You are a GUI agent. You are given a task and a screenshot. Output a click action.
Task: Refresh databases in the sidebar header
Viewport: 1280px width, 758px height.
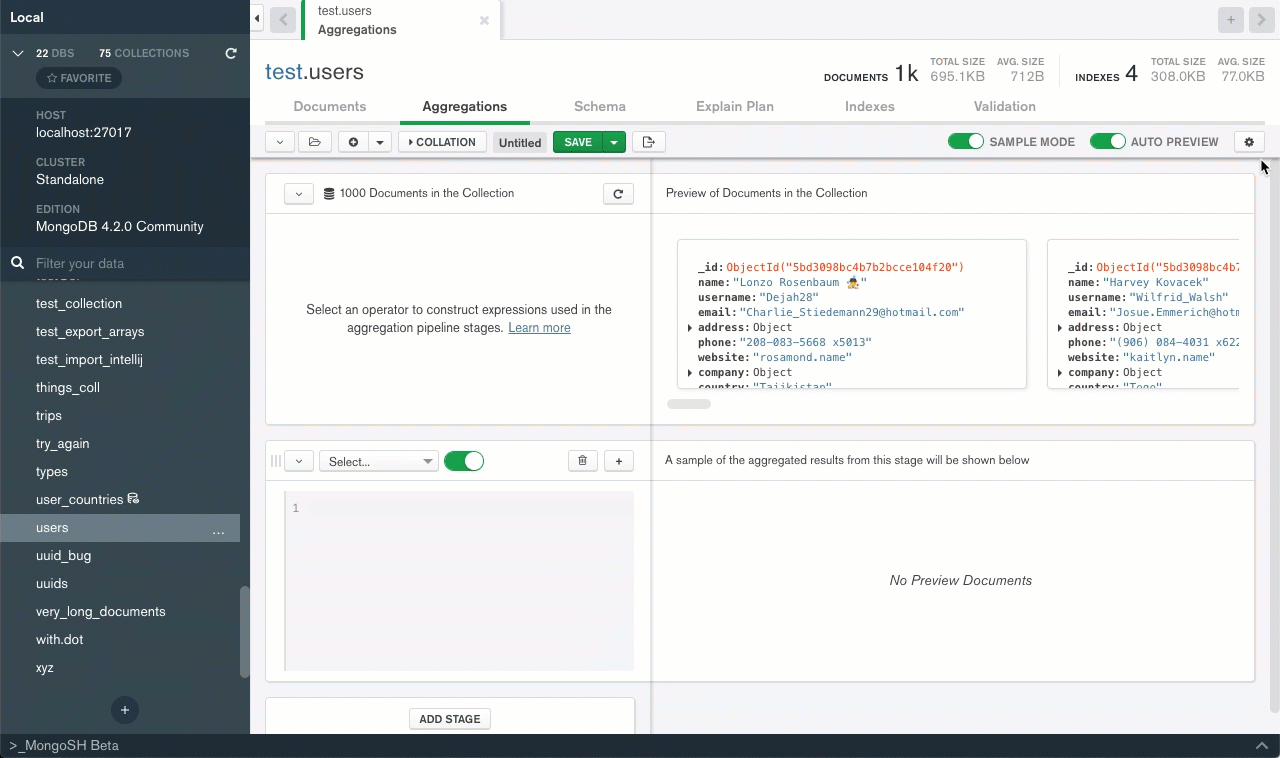pos(231,53)
